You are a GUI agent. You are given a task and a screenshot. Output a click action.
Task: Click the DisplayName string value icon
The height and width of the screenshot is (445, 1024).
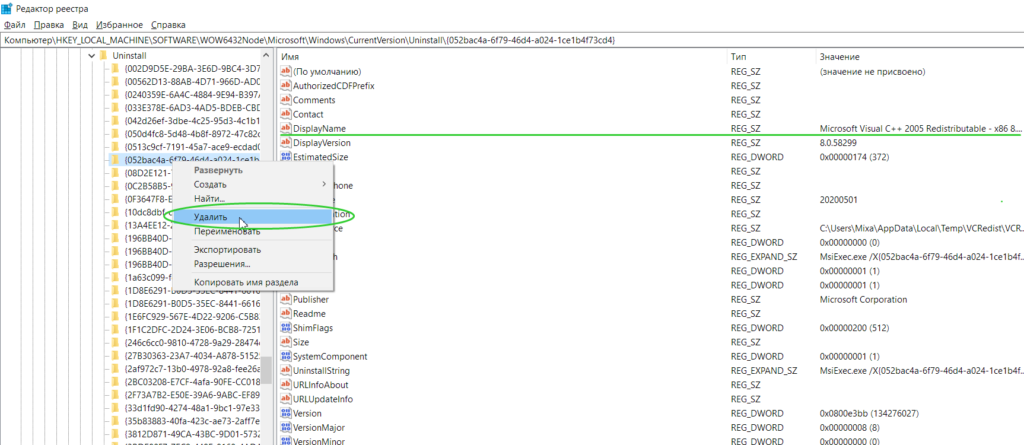285,129
